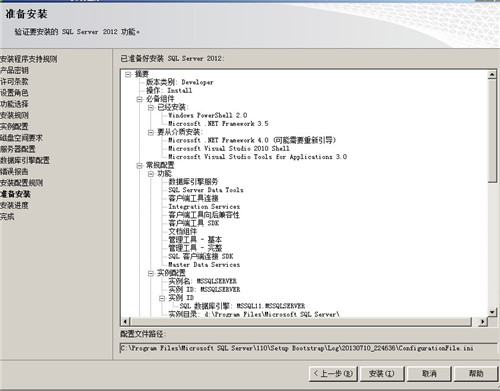Collapse the 实例配置 tree node
This screenshot has width=500, height=391.
151,273
